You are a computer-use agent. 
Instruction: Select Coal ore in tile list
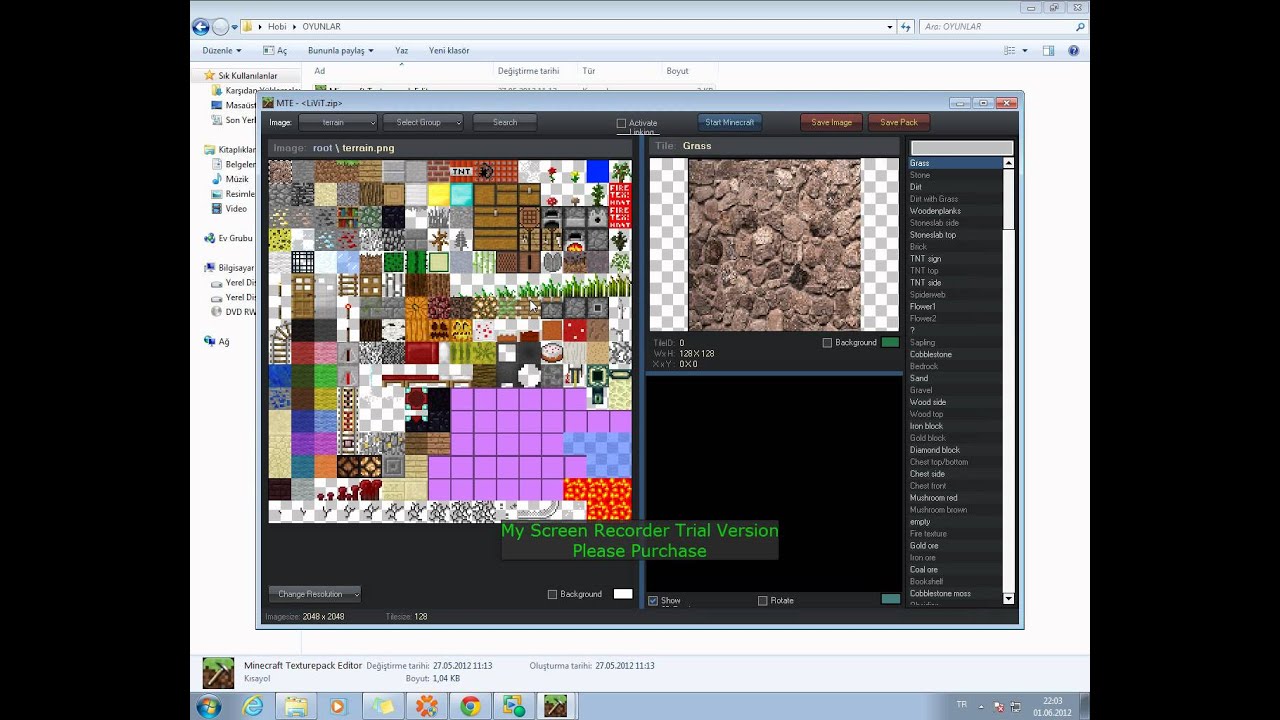pos(924,570)
